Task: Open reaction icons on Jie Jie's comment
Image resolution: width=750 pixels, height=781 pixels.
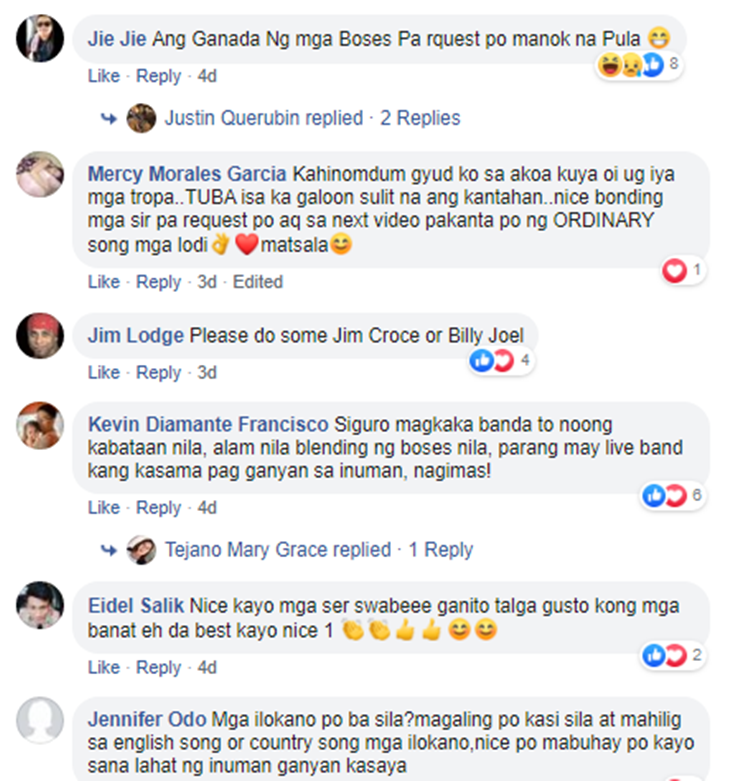Action: click(x=638, y=65)
